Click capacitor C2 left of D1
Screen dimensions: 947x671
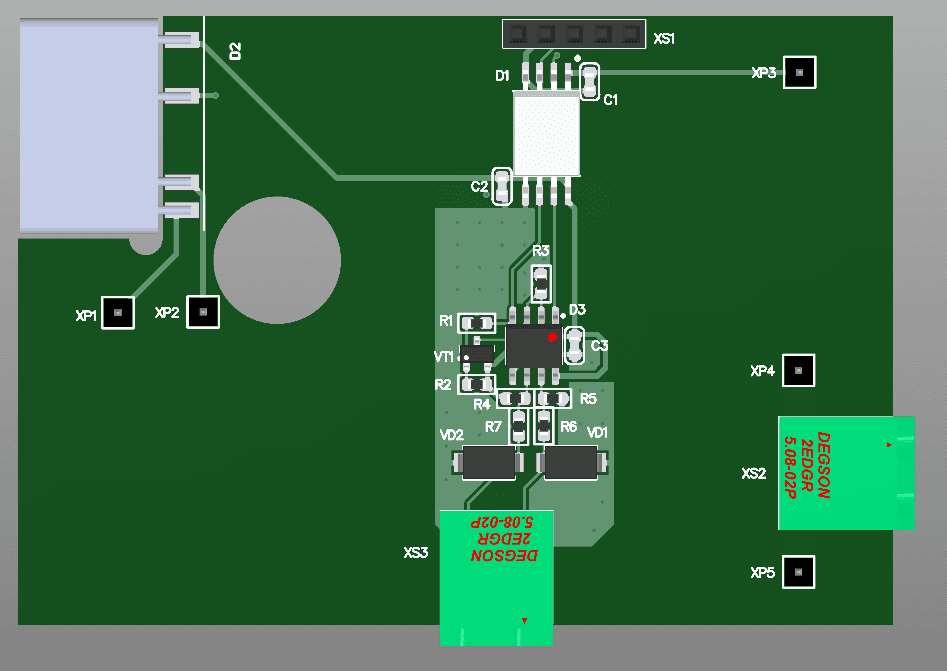click(x=502, y=186)
